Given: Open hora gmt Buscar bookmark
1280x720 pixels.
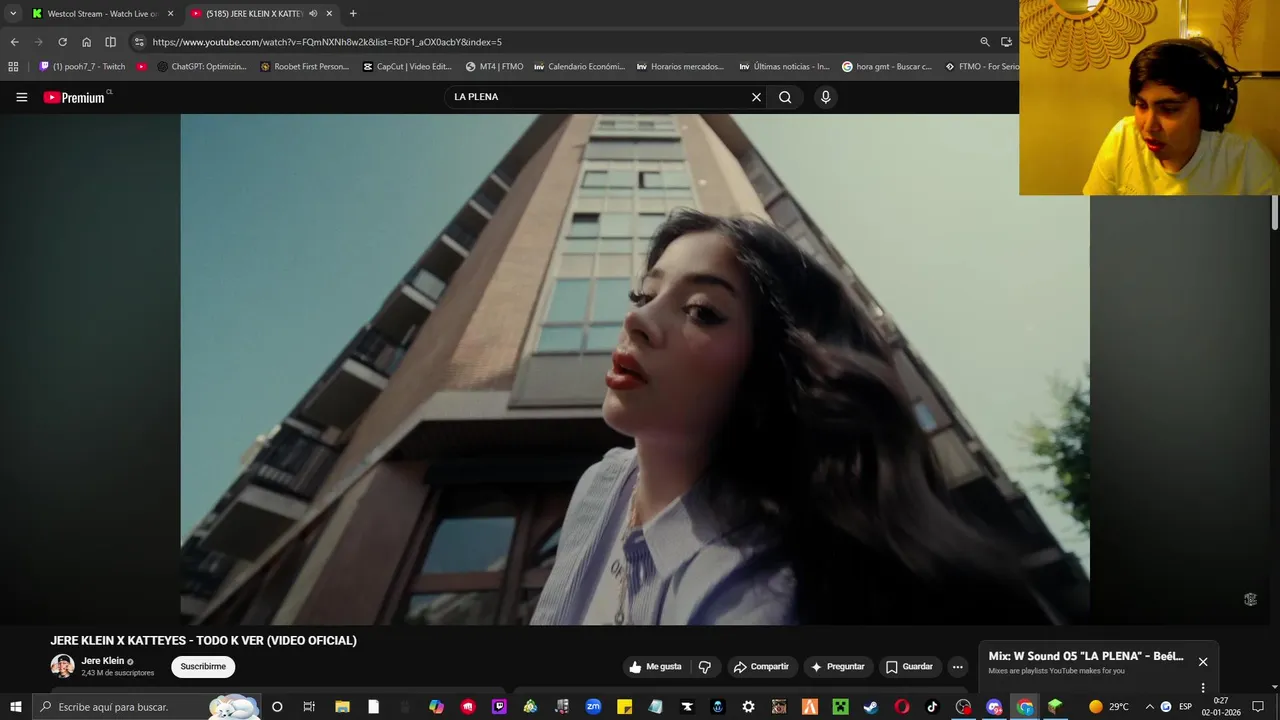Looking at the screenshot, I should click(x=888, y=67).
